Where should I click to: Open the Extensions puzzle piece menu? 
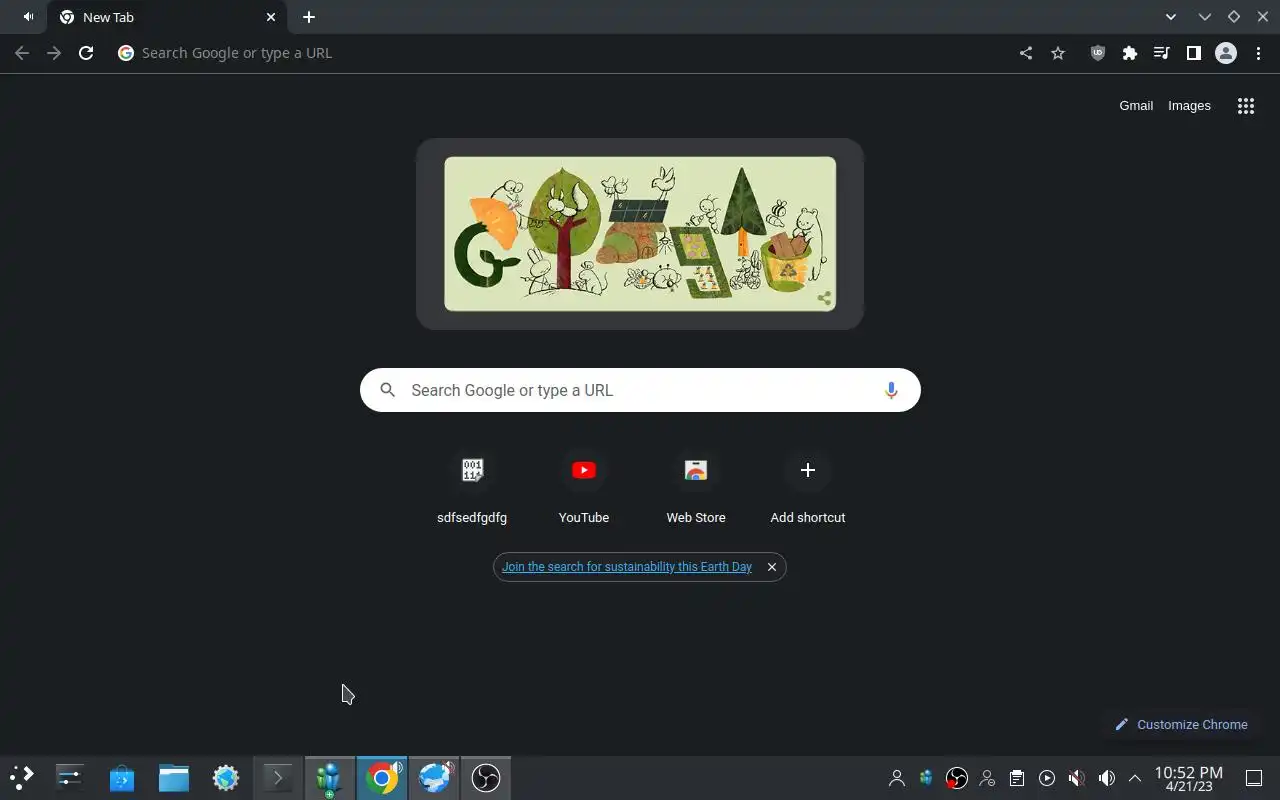pos(1130,53)
